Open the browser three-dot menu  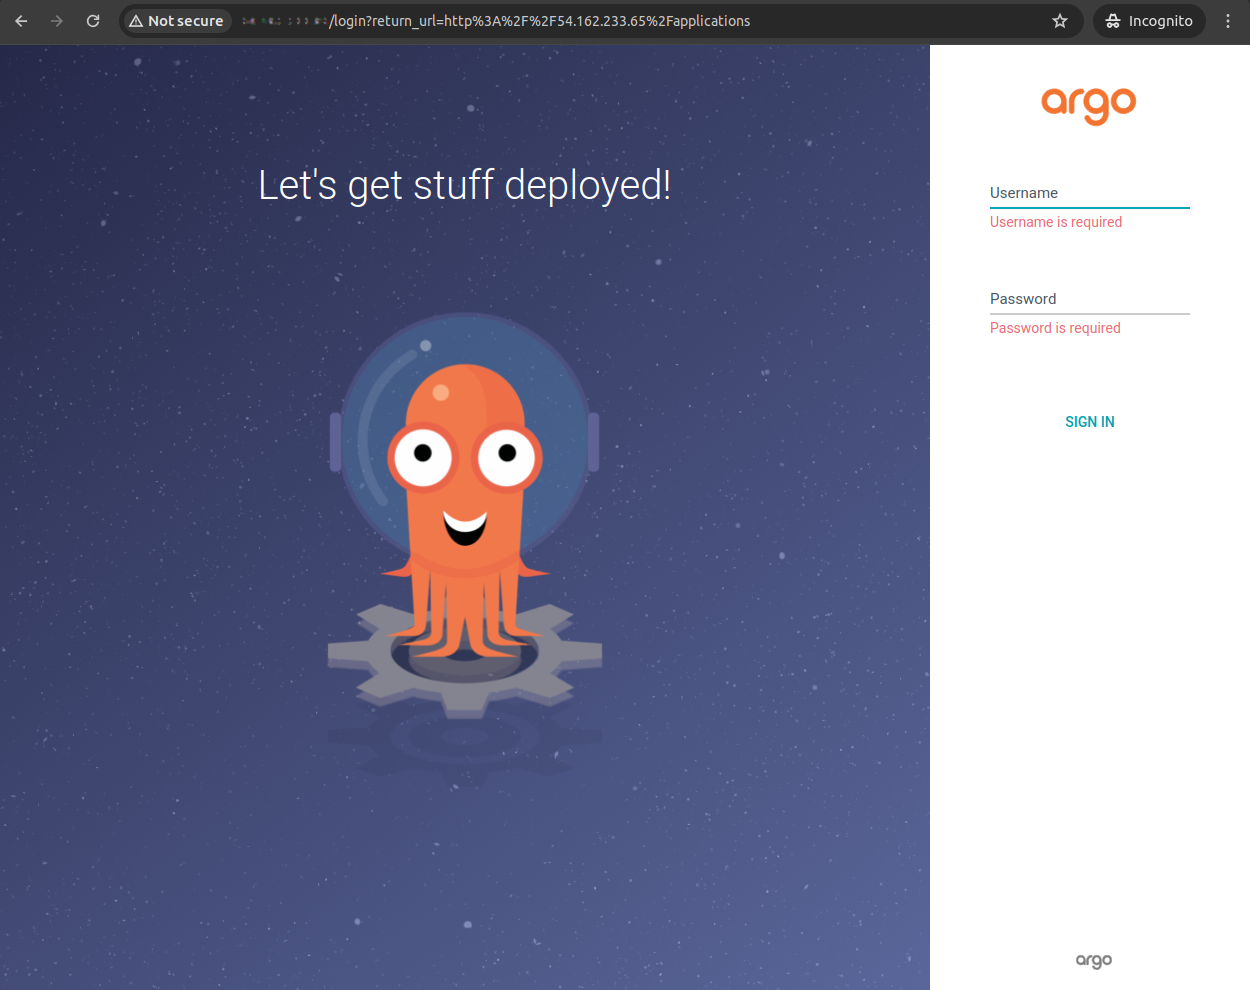click(x=1228, y=21)
